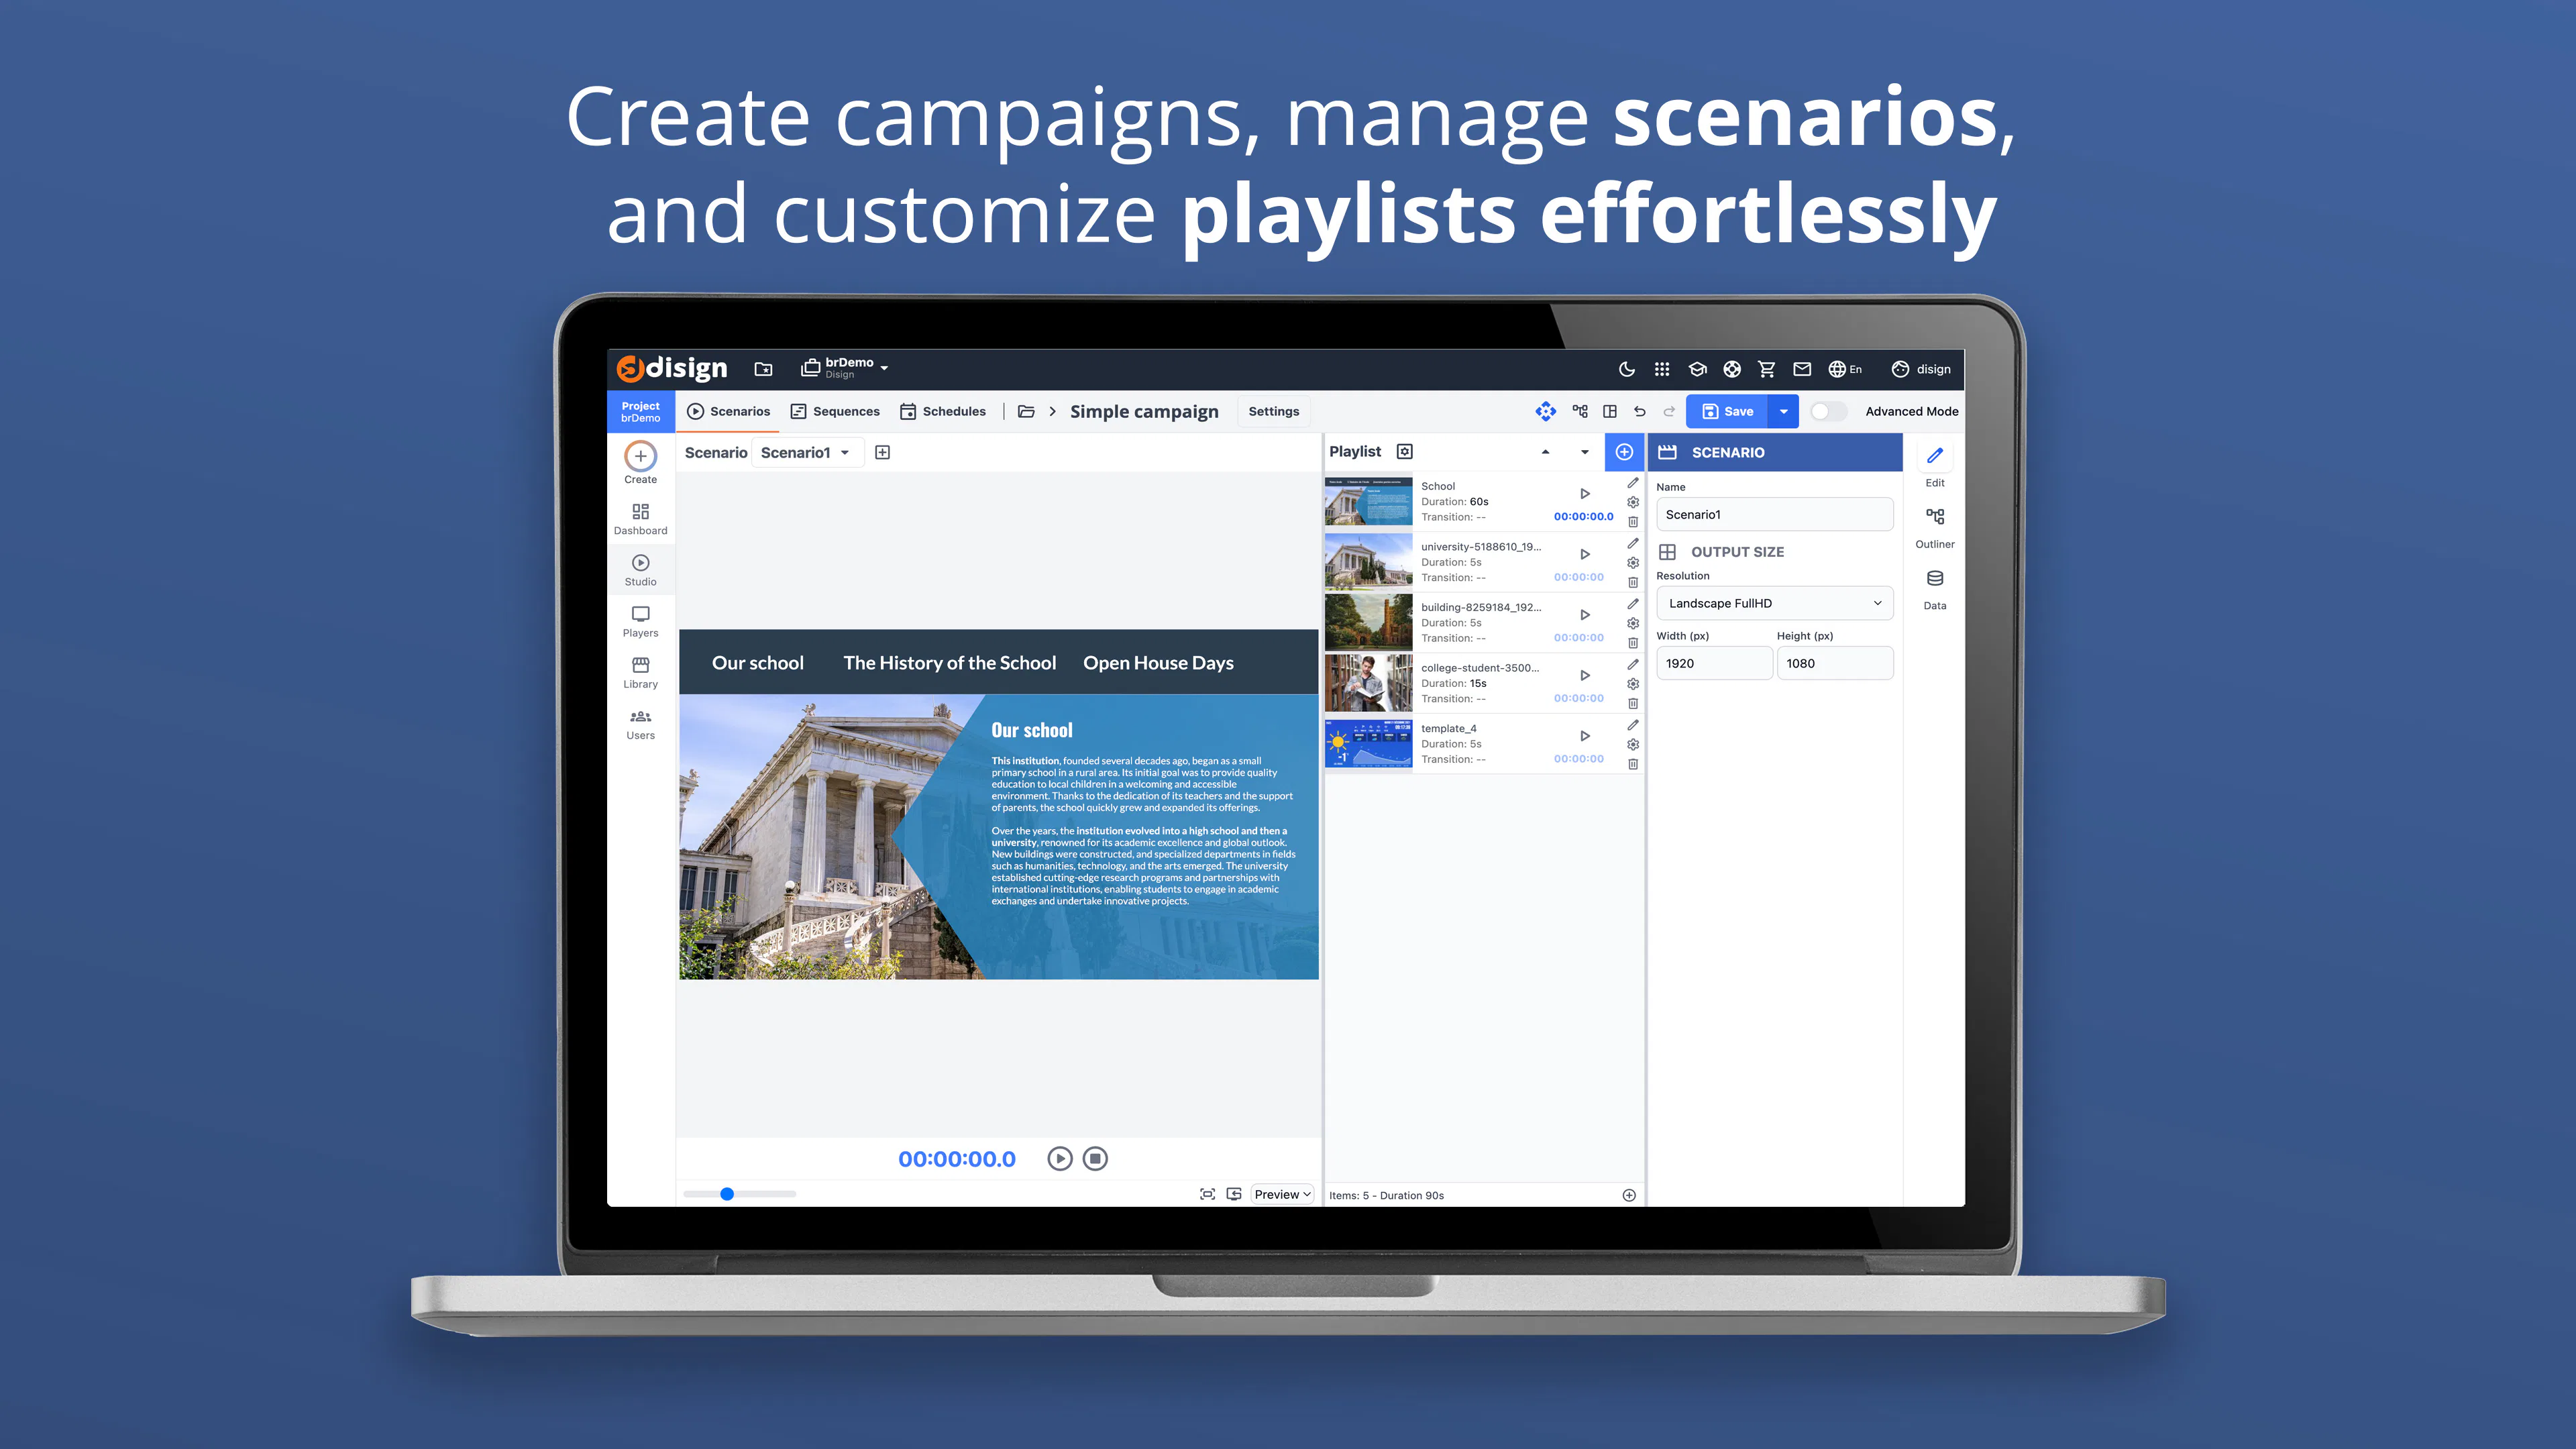Open the layout panels icon in toolbar
The width and height of the screenshot is (2576, 1449).
point(1610,411)
